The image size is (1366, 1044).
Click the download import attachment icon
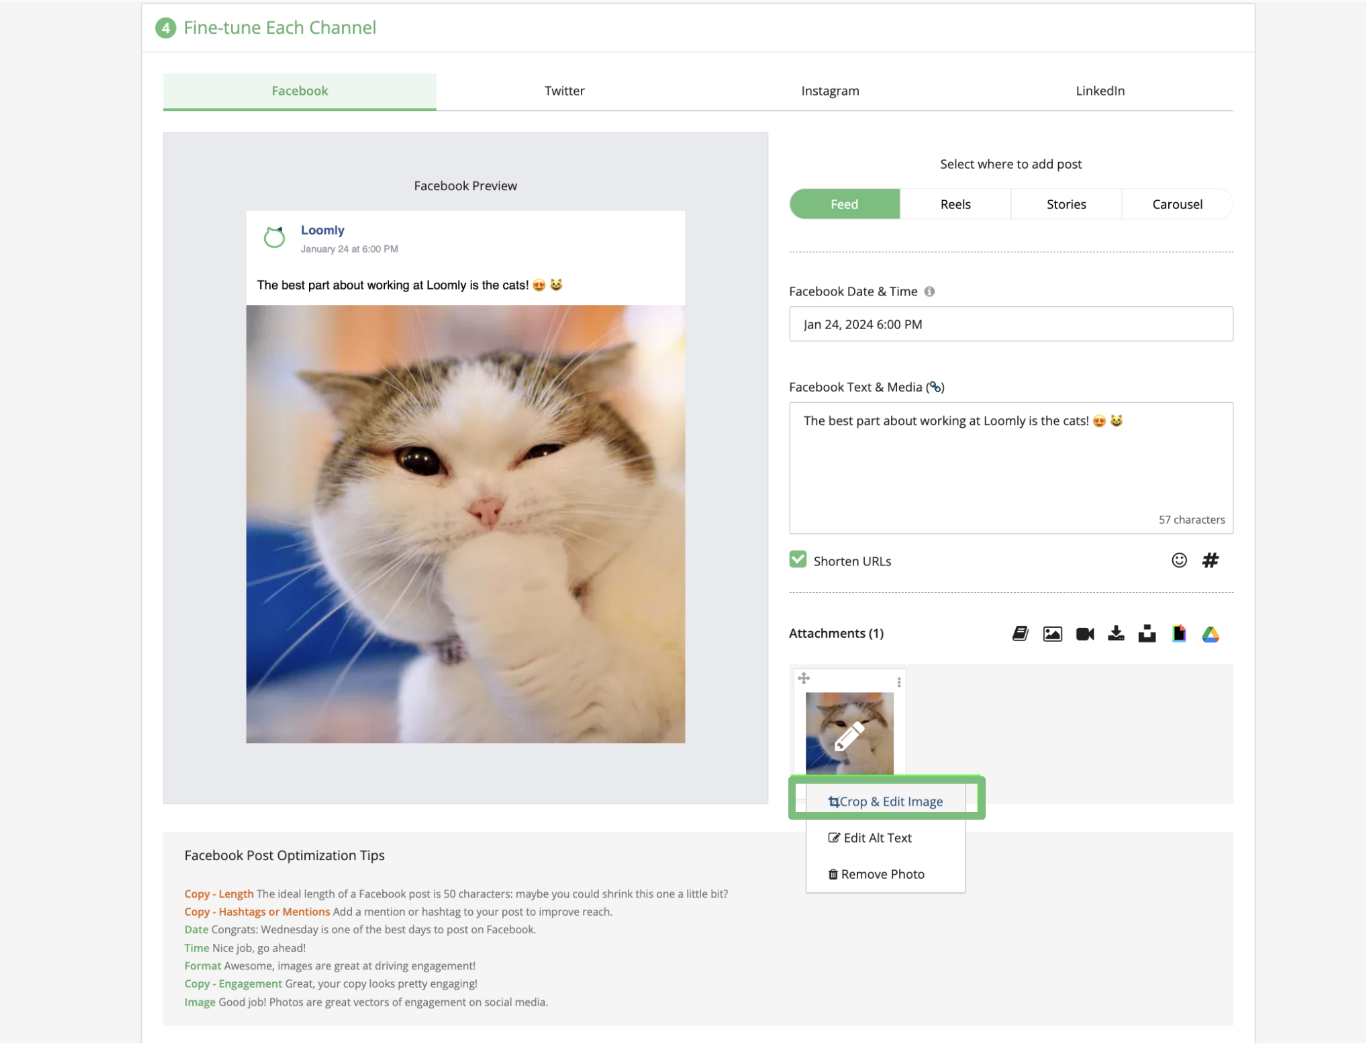pos(1116,634)
